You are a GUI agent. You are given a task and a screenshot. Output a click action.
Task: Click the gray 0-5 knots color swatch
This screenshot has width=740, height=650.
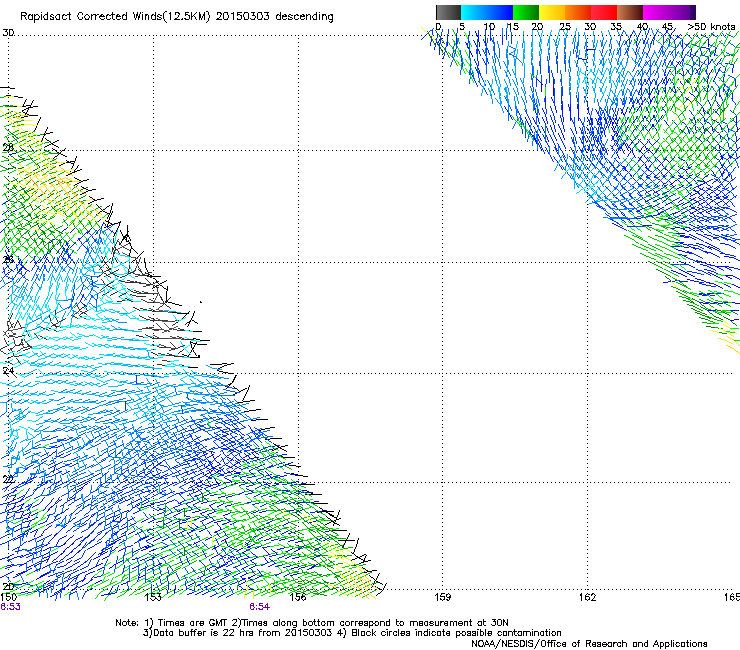click(x=448, y=12)
